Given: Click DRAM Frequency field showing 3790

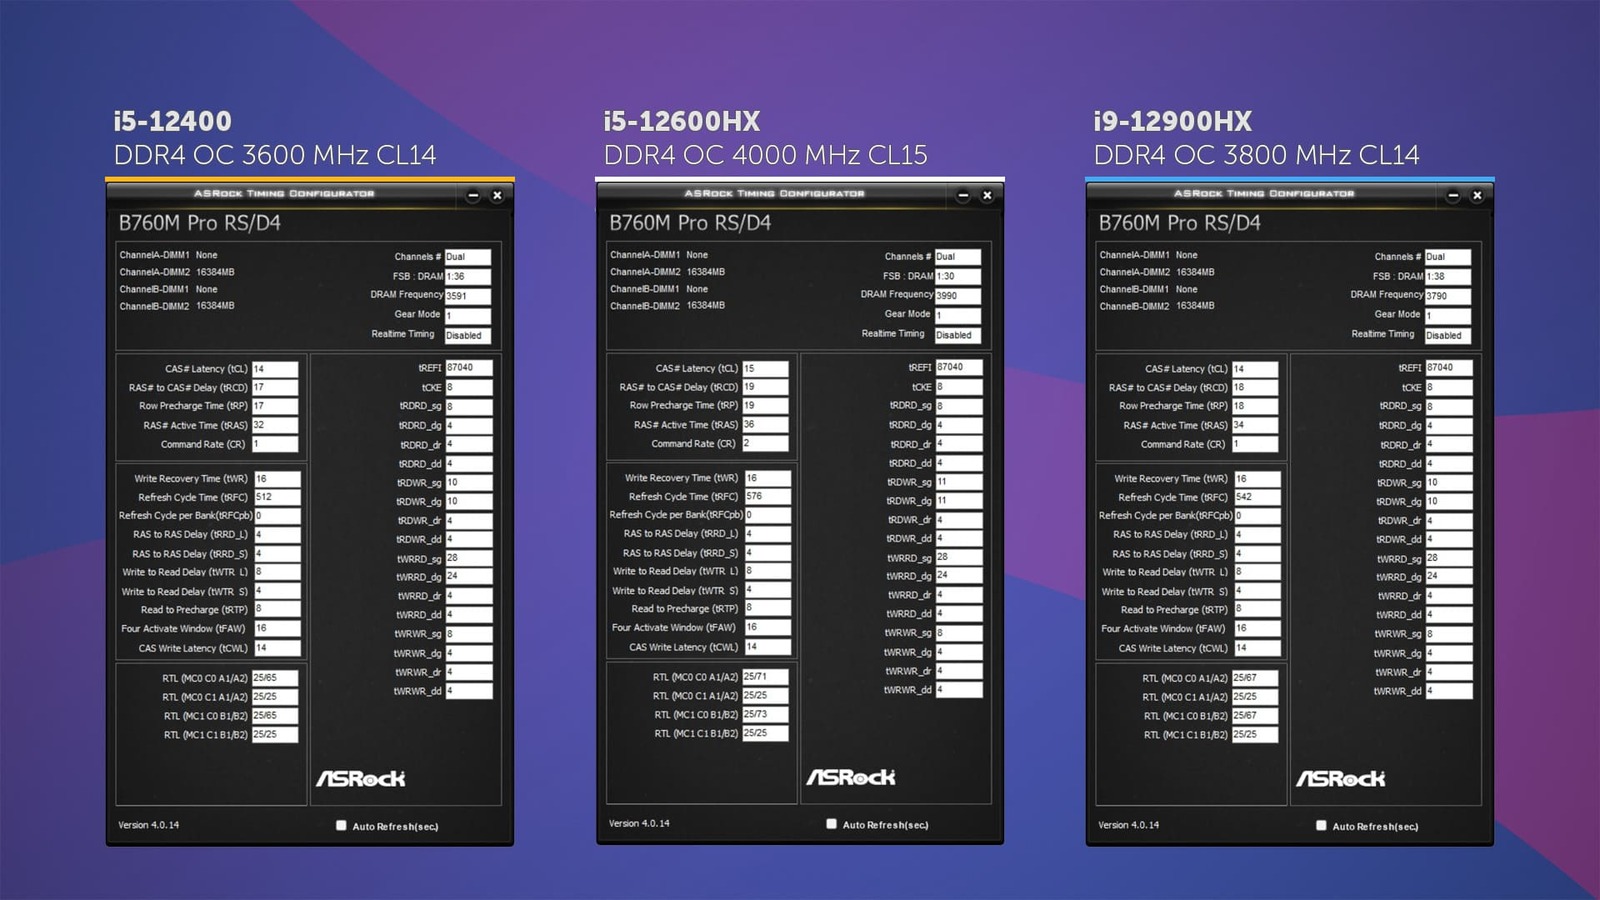Looking at the screenshot, I should 1448,296.
